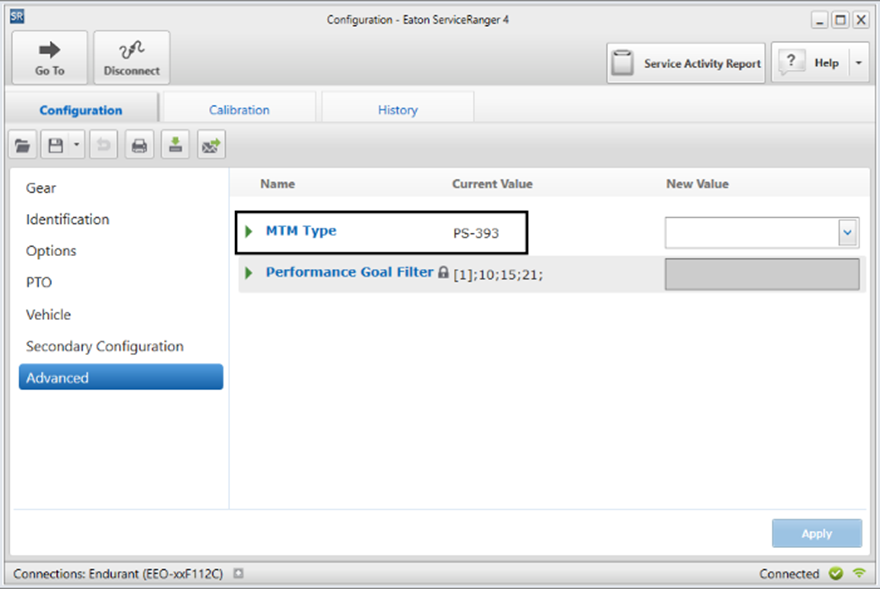The image size is (880, 589).
Task: Disconnect from the vehicle
Action: pos(131,58)
